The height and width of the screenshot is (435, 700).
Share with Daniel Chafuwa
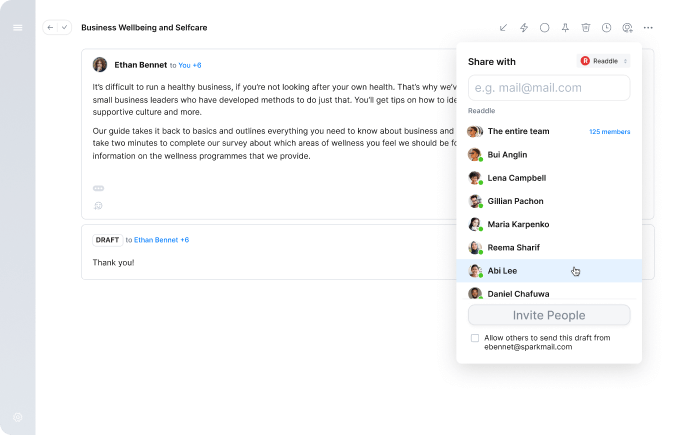tap(549, 292)
